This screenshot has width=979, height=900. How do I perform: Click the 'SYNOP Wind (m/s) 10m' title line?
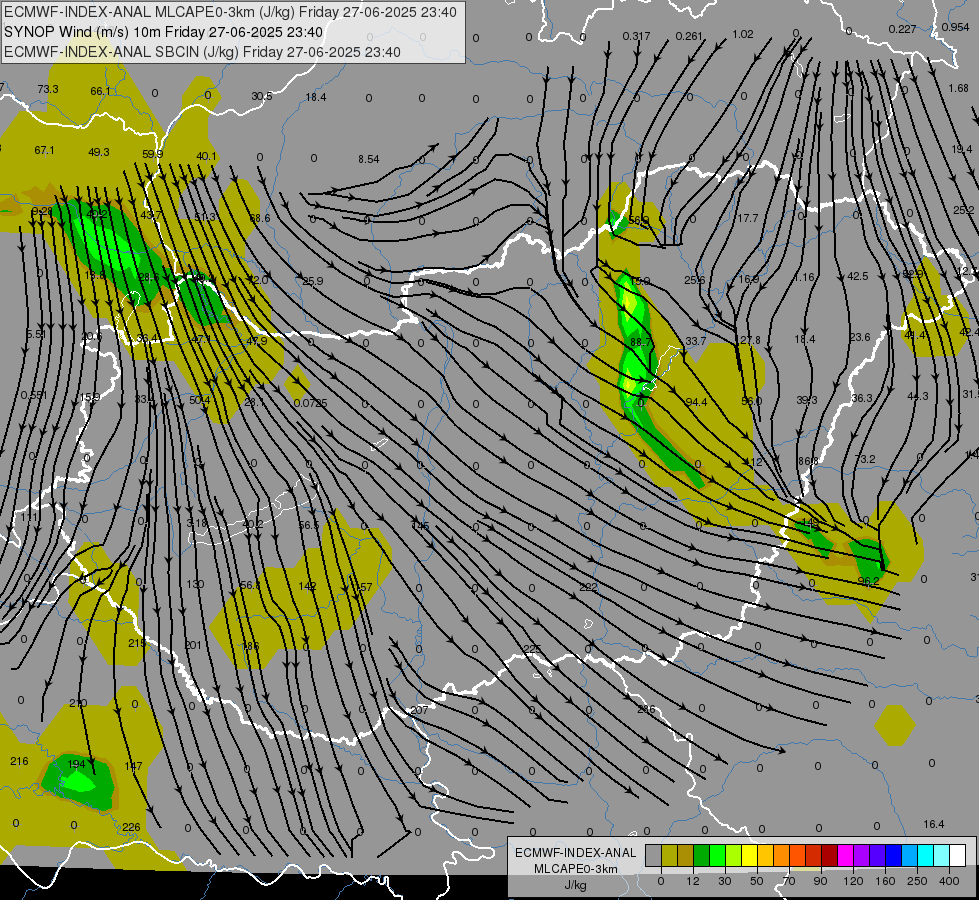[164, 32]
